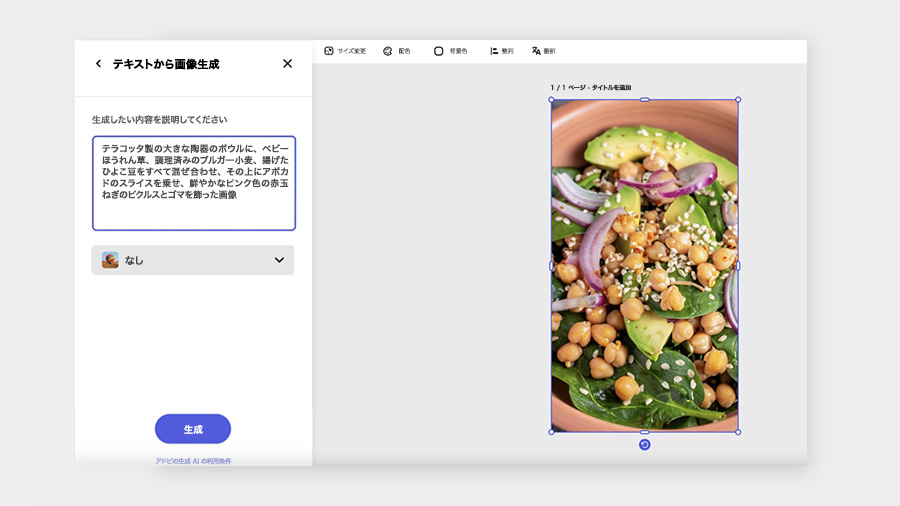Open the 背景色 background color tool
Screen dimensions: 900x506
coord(451,51)
